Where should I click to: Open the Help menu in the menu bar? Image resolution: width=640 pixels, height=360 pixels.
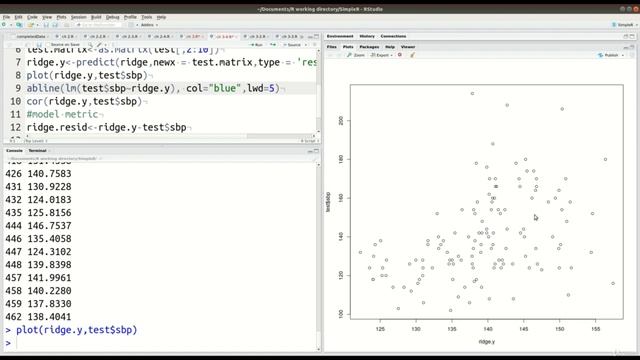[161, 17]
